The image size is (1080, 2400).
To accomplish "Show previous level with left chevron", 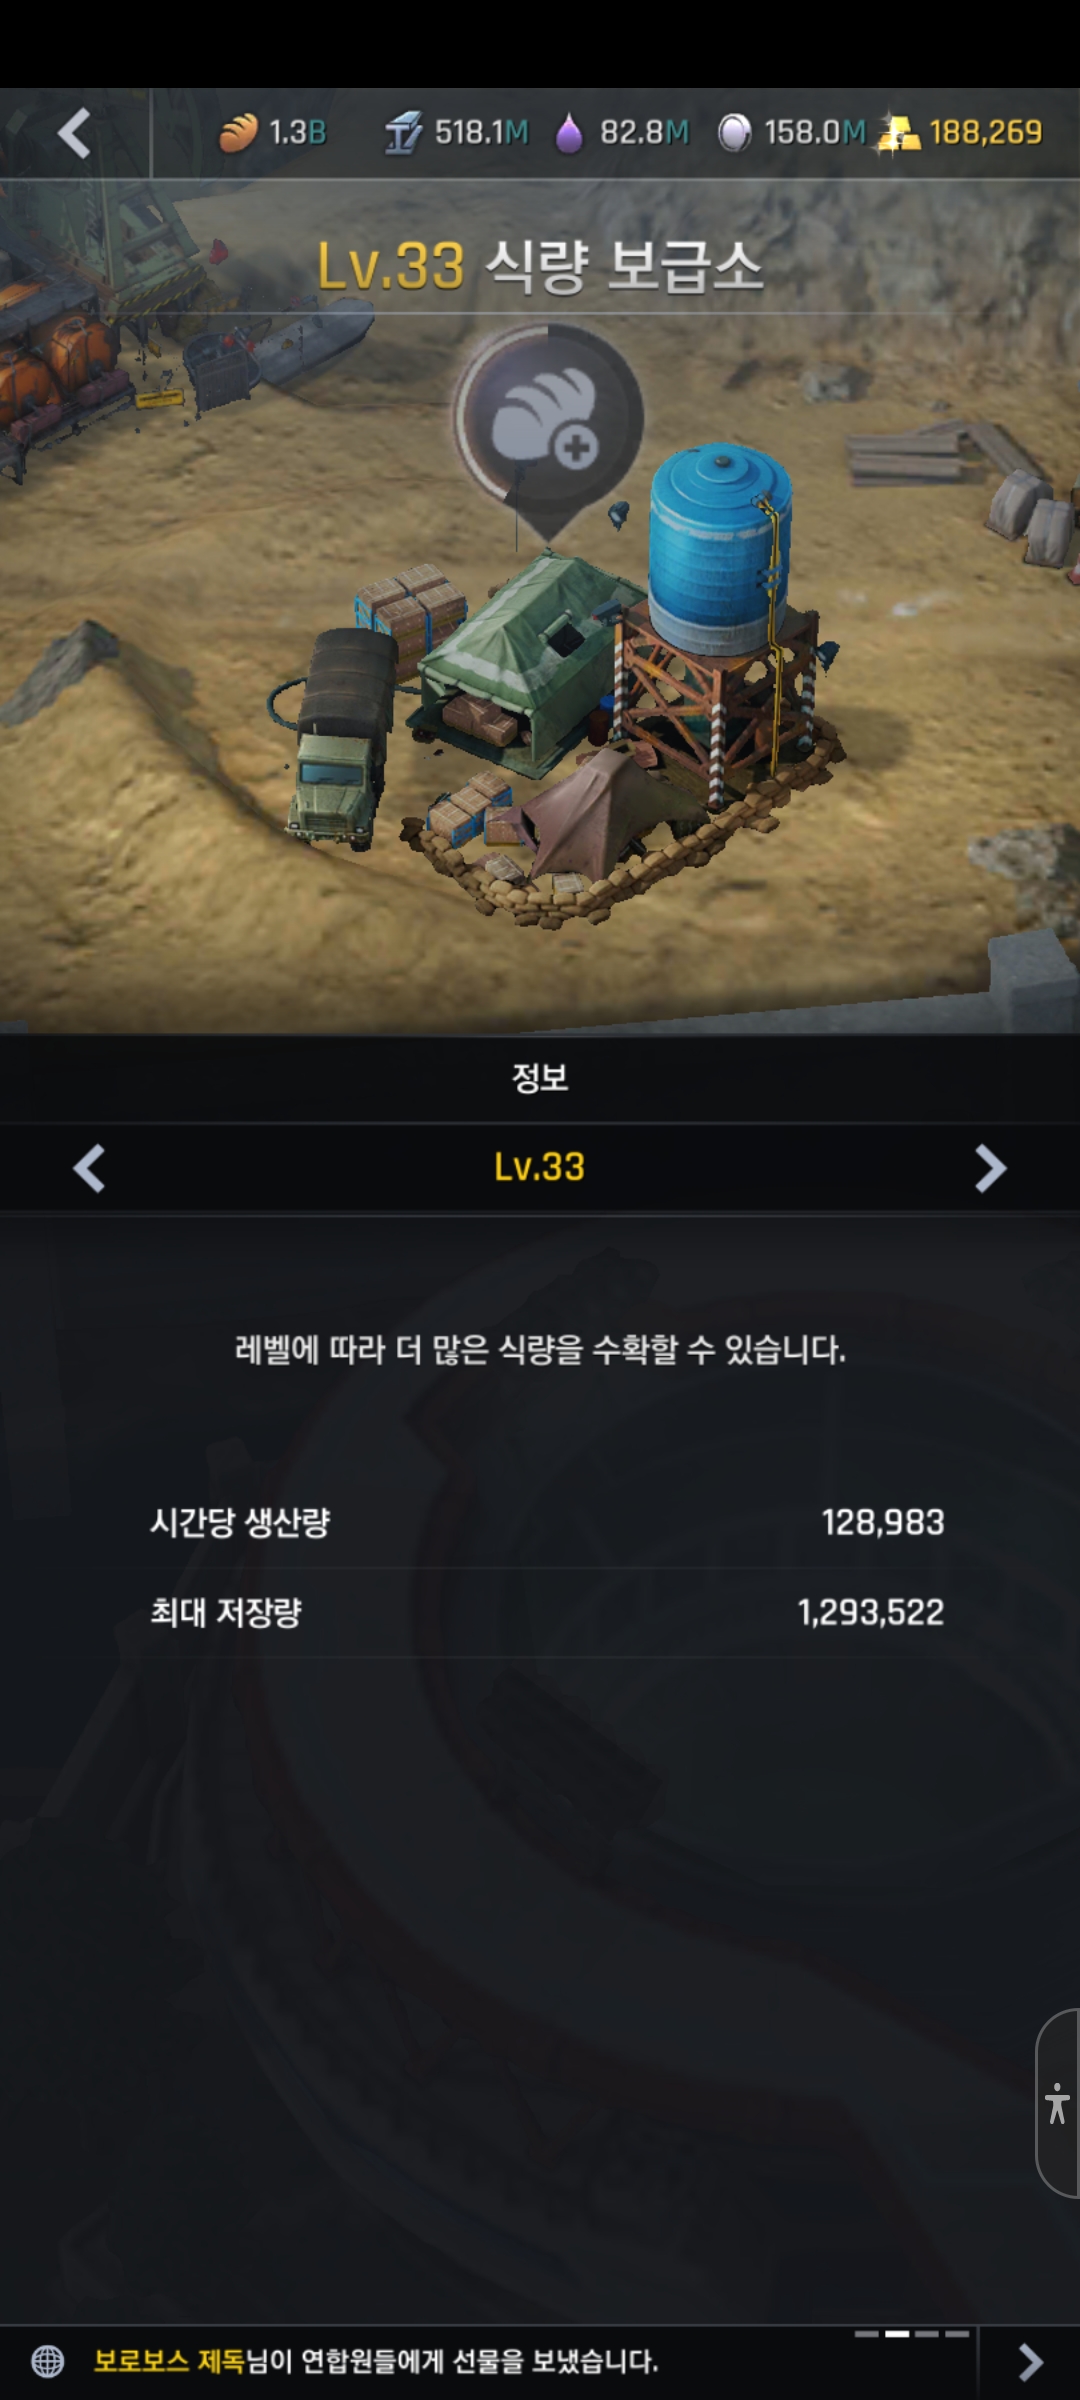I will 90,1168.
